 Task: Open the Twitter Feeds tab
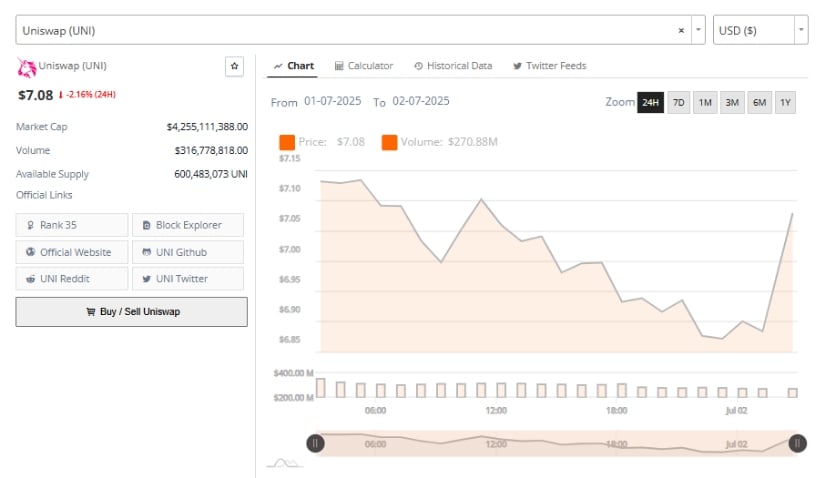pyautogui.click(x=550, y=66)
